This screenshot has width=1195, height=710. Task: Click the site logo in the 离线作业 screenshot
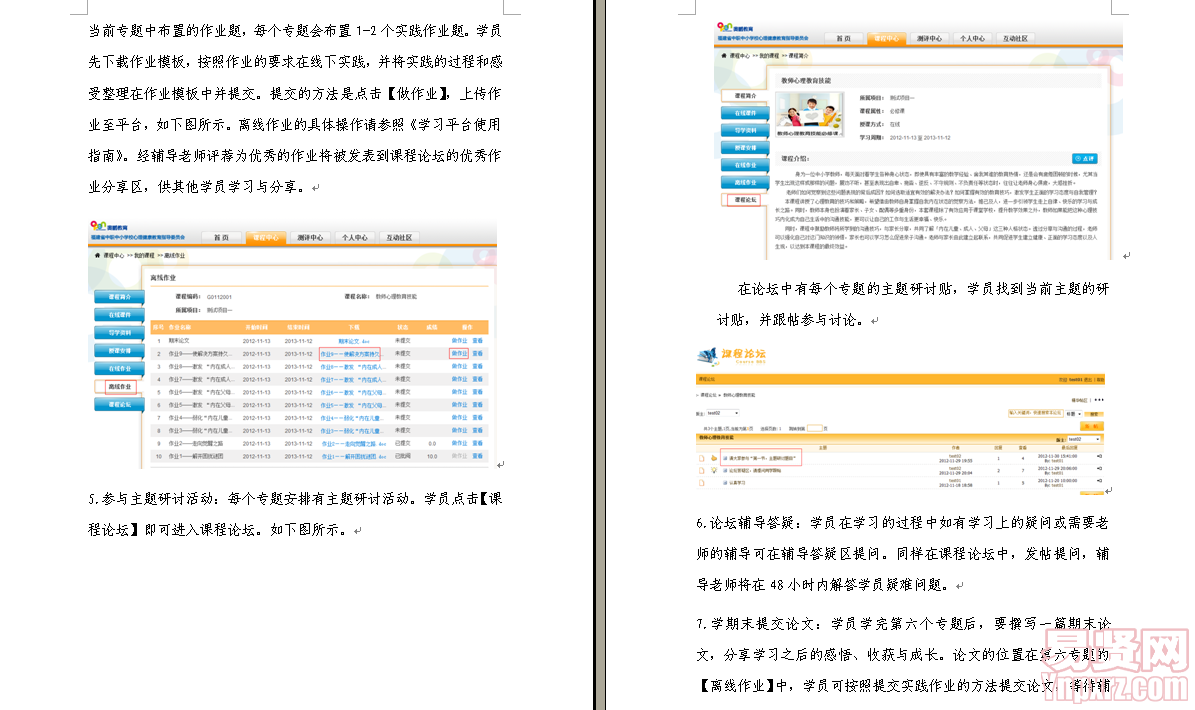tap(111, 226)
